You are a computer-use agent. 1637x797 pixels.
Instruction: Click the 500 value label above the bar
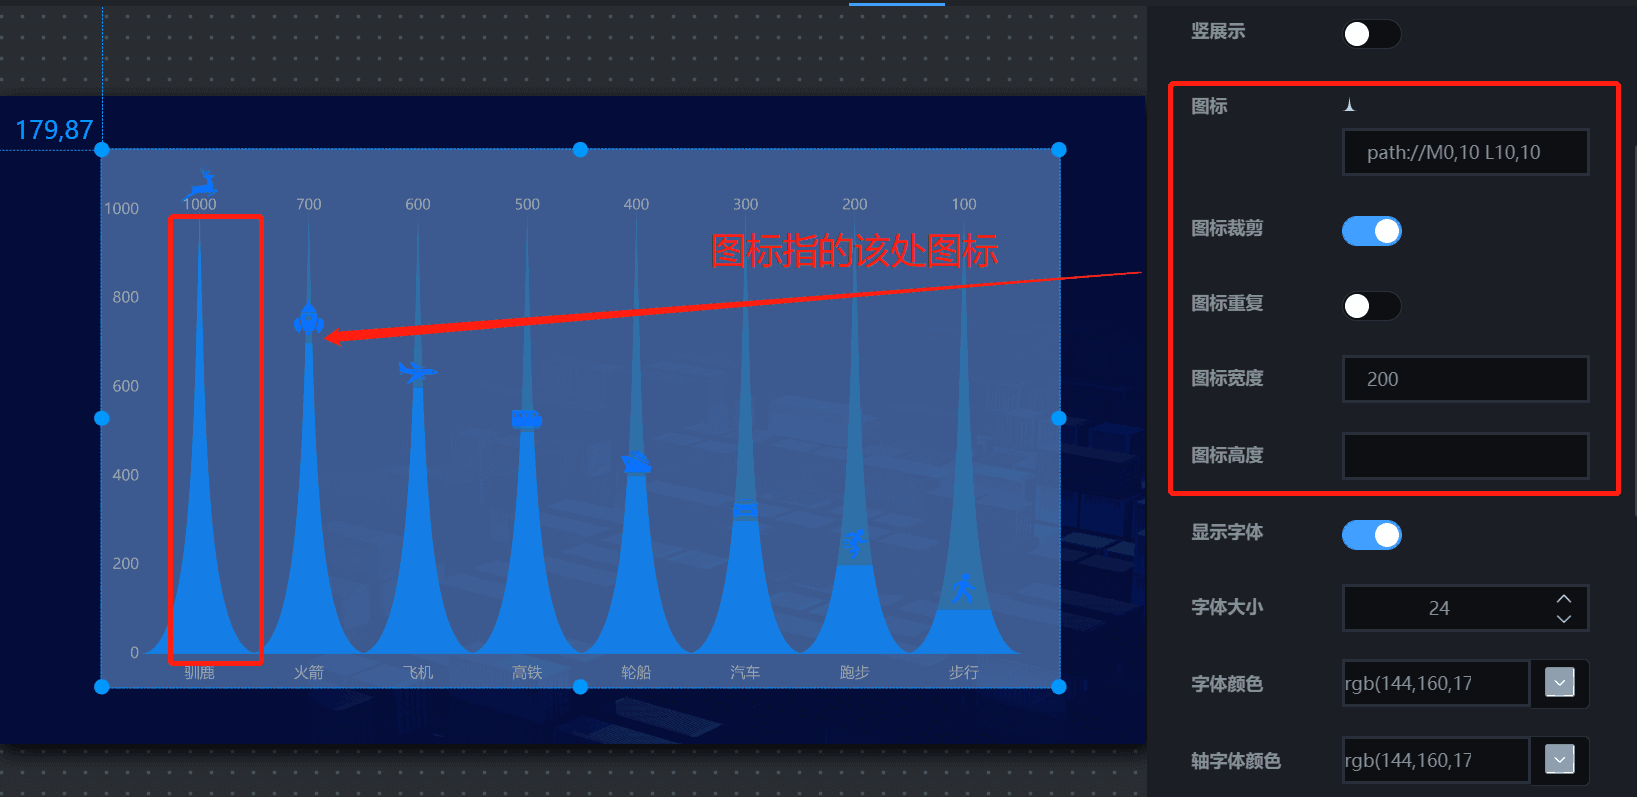(527, 204)
